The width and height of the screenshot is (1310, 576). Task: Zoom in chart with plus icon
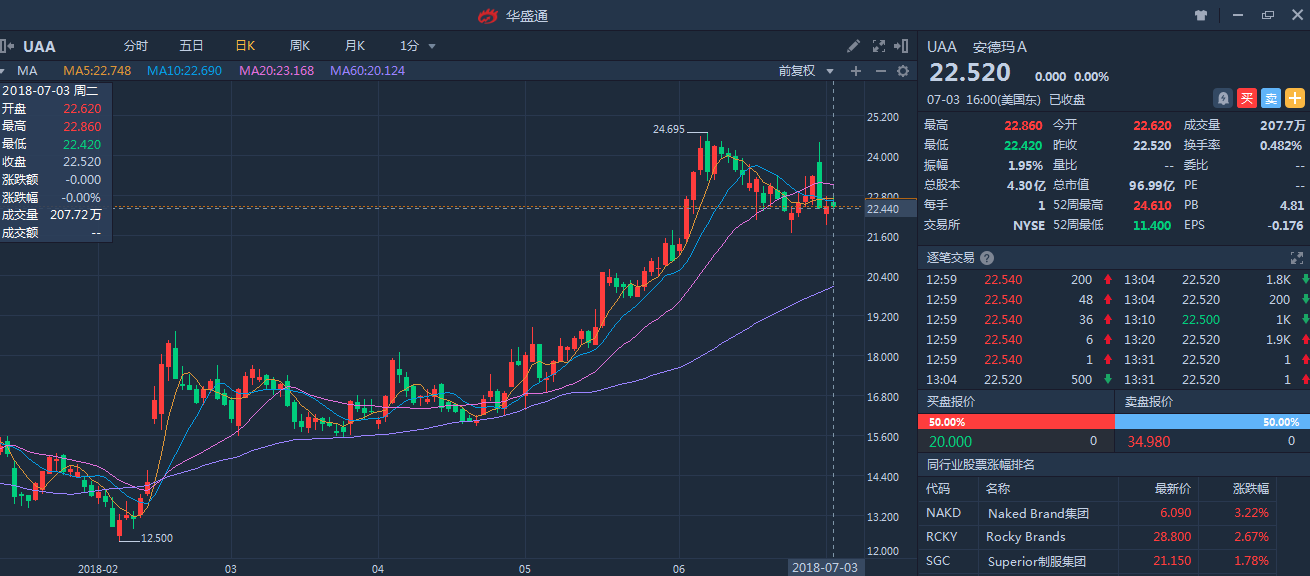tap(855, 71)
